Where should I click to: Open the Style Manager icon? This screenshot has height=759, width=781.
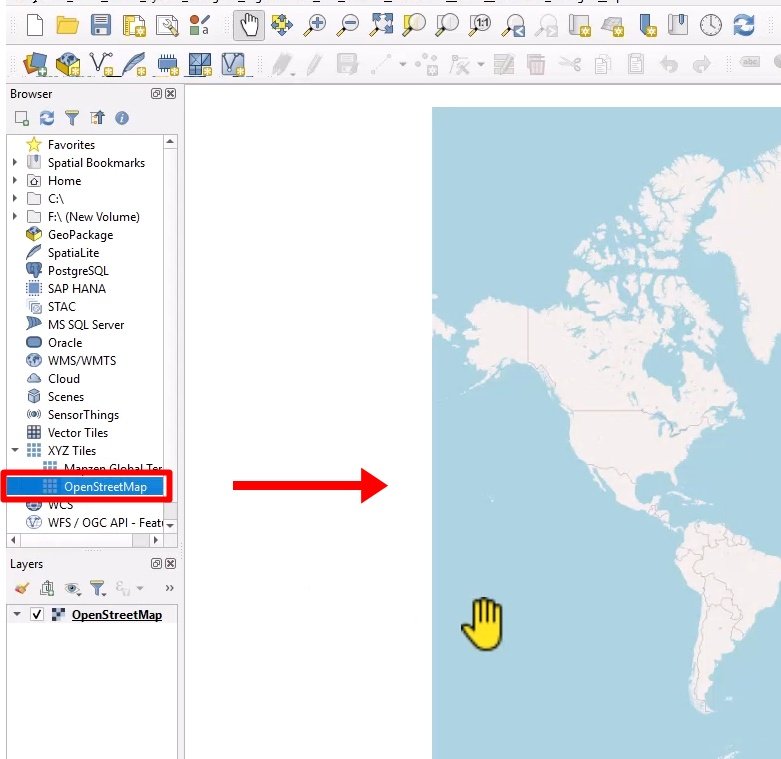tap(200, 25)
